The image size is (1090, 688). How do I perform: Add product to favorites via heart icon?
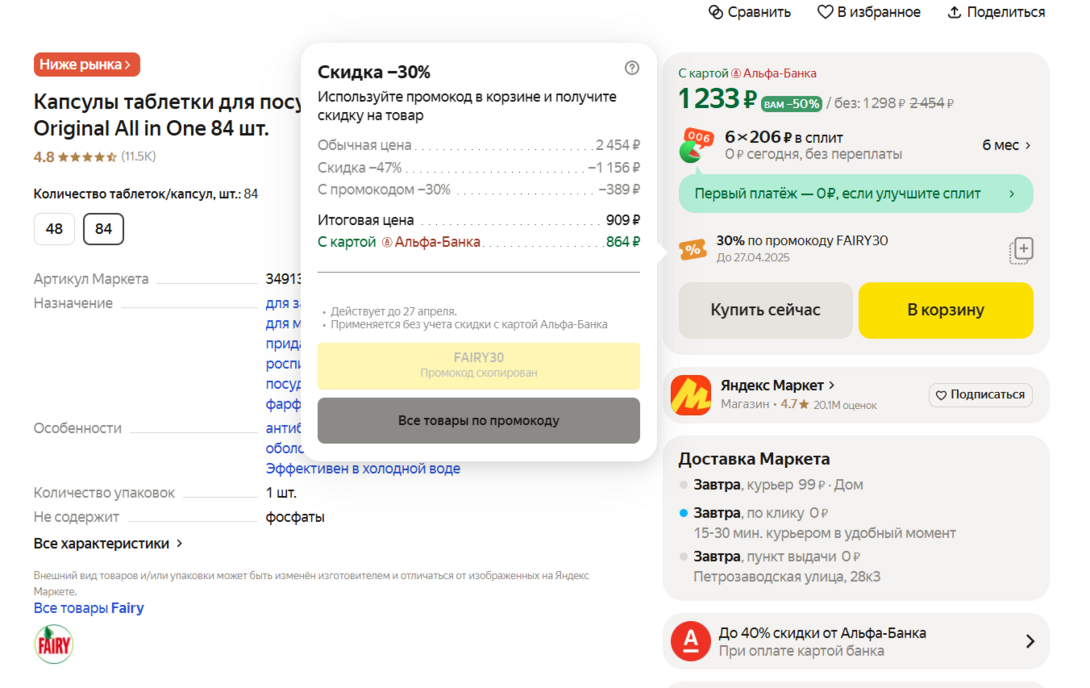[x=825, y=12]
